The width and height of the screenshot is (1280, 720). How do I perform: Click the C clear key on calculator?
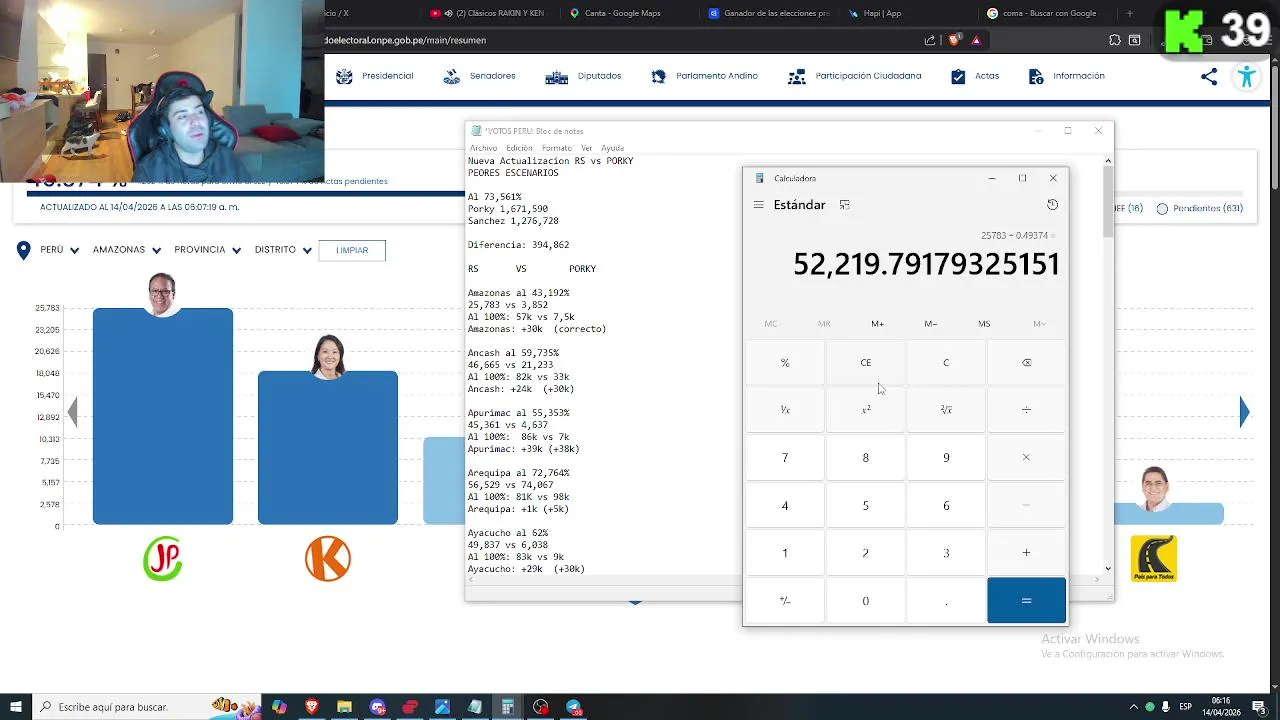pyautogui.click(x=946, y=363)
